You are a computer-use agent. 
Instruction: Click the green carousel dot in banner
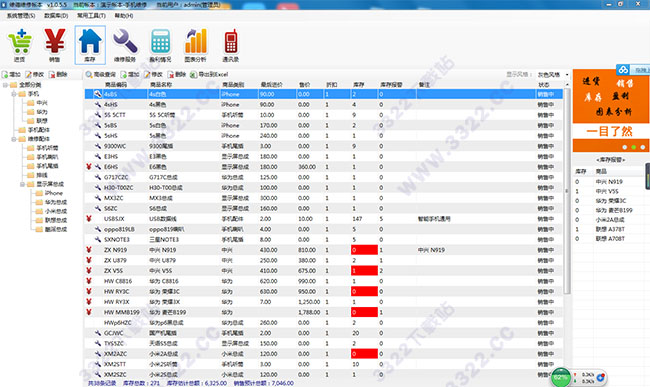(x=633, y=147)
